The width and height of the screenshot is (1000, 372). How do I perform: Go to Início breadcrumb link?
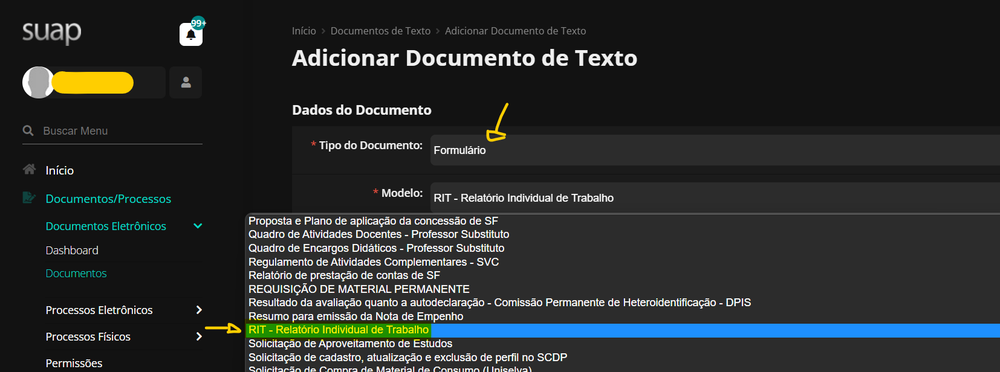303,31
